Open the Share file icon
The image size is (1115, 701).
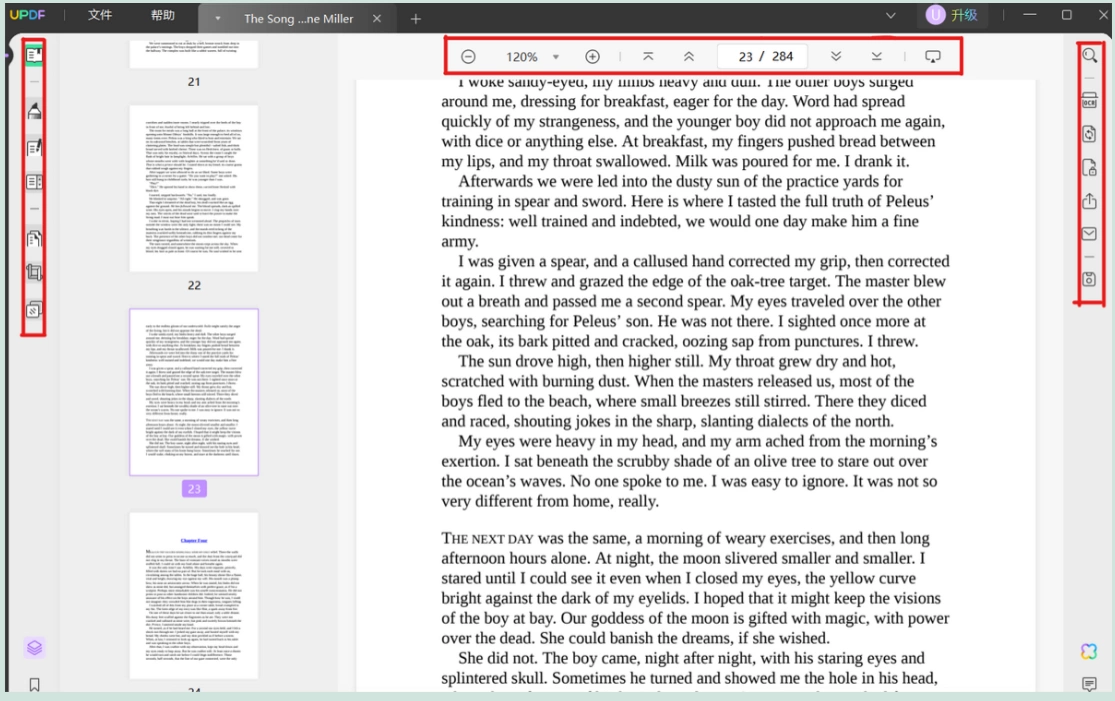coord(1089,201)
